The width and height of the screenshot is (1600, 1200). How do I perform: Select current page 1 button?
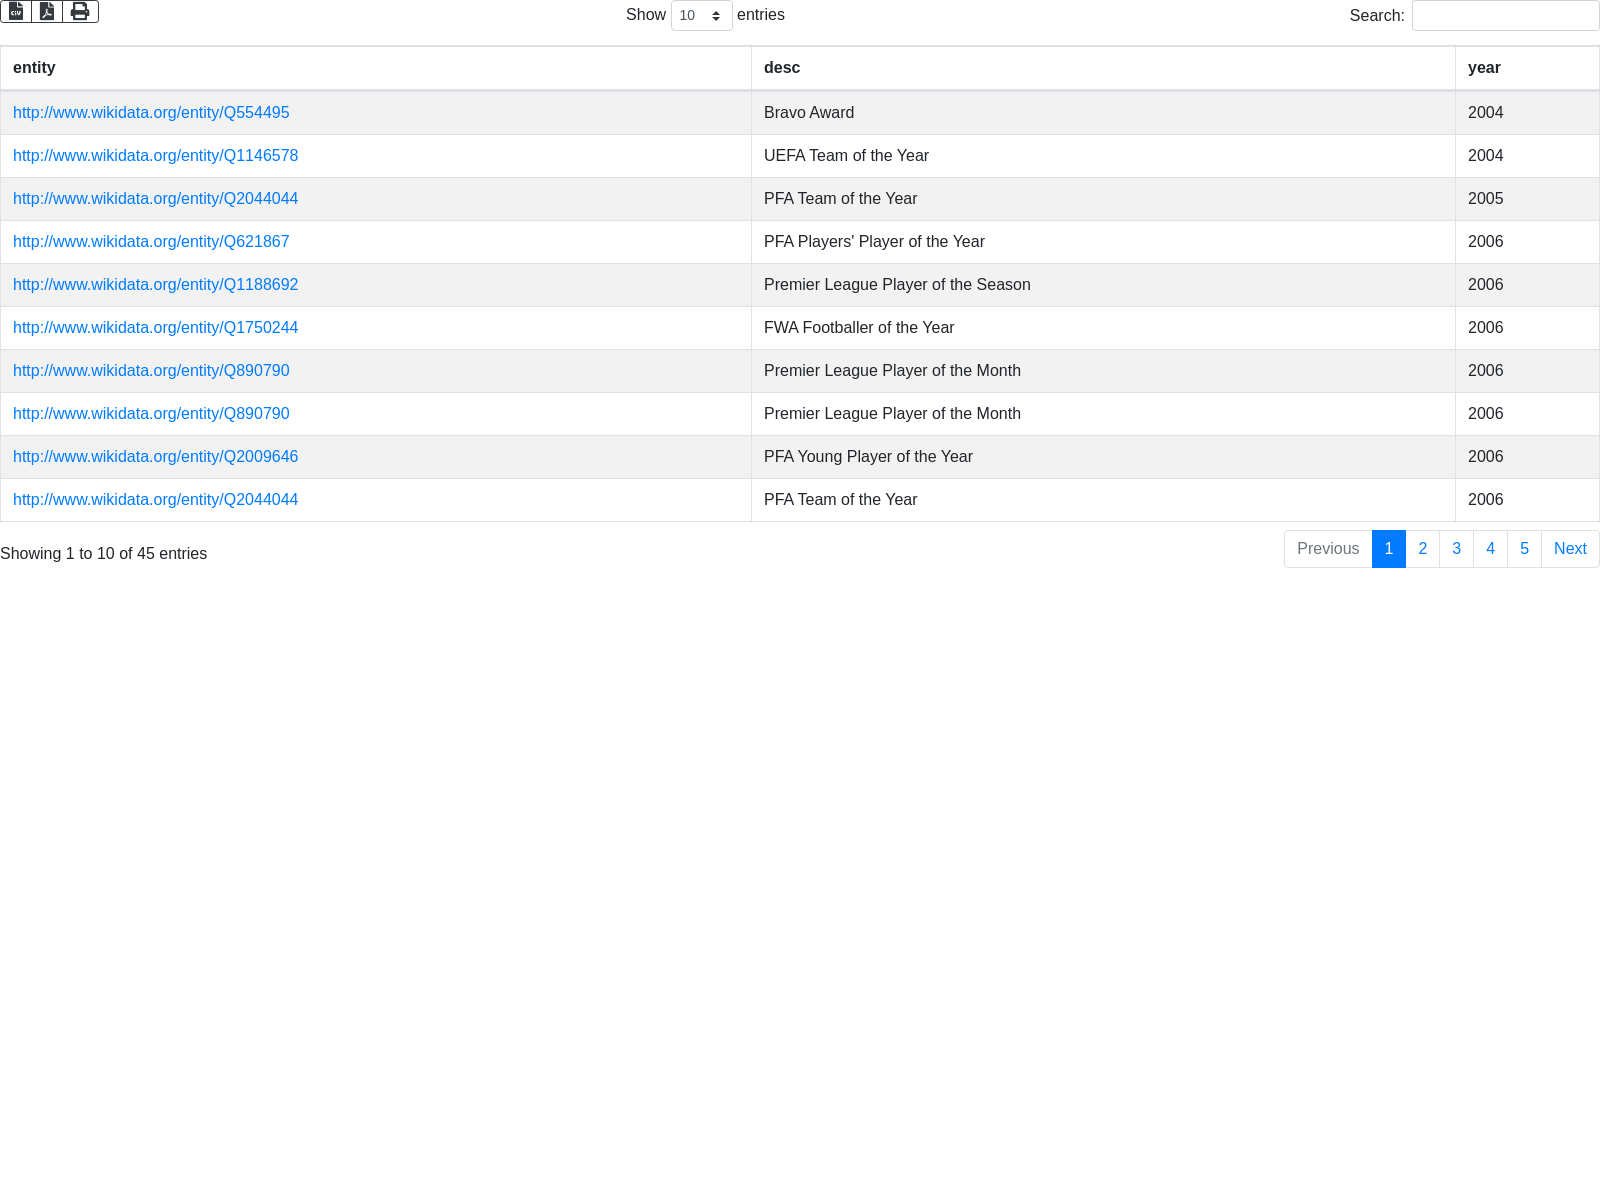click(1388, 549)
